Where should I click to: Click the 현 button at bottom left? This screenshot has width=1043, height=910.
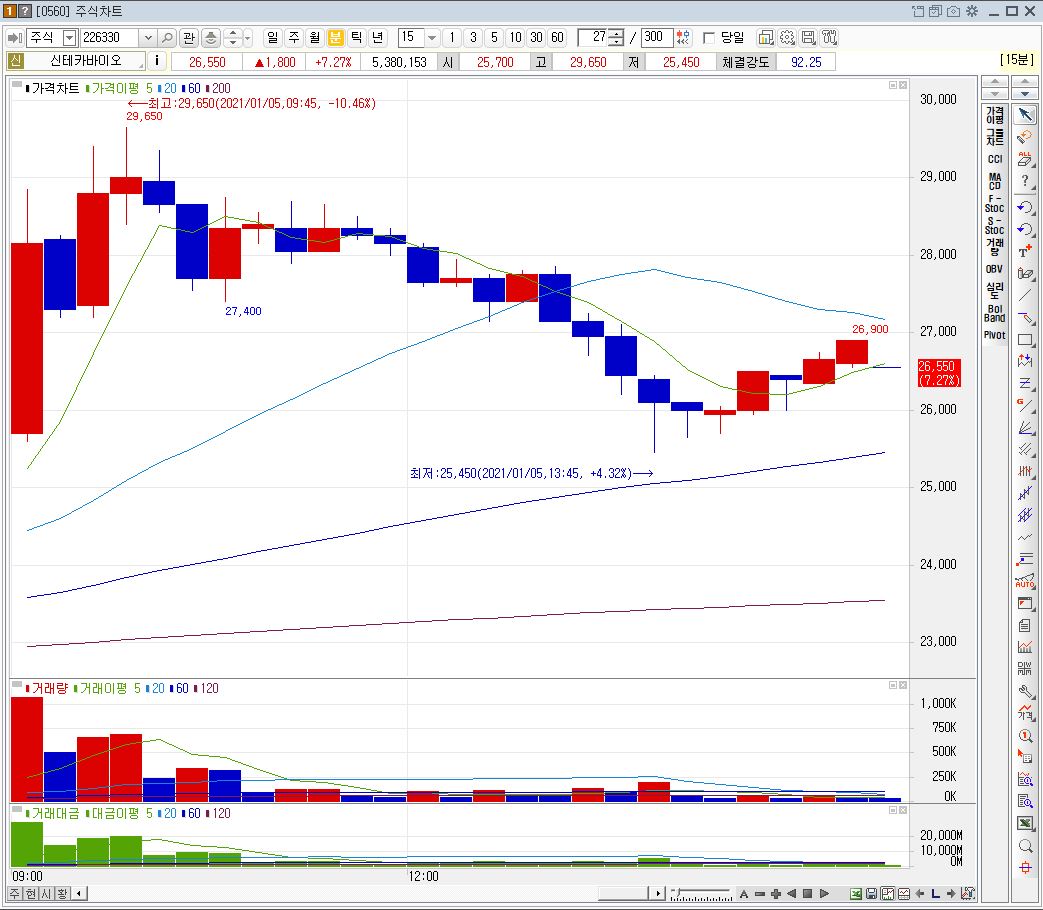coord(30,893)
